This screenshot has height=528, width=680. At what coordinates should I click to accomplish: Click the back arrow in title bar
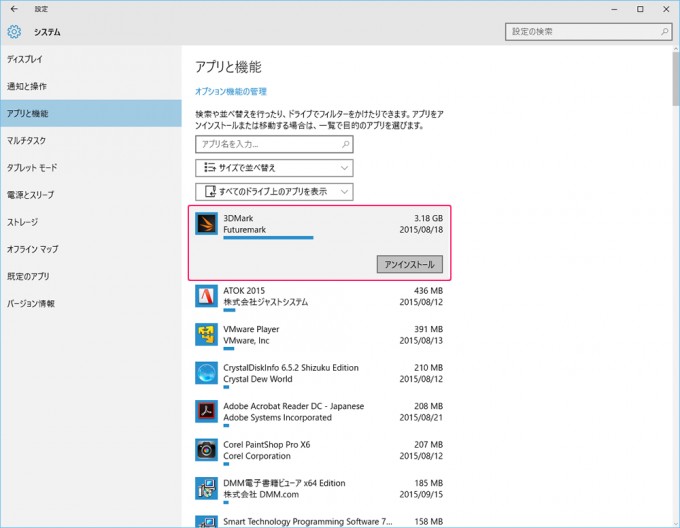(14, 9)
